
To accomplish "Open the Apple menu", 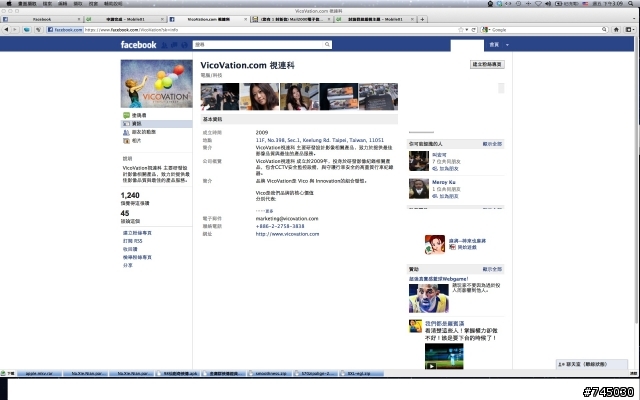I will pos(9,3).
